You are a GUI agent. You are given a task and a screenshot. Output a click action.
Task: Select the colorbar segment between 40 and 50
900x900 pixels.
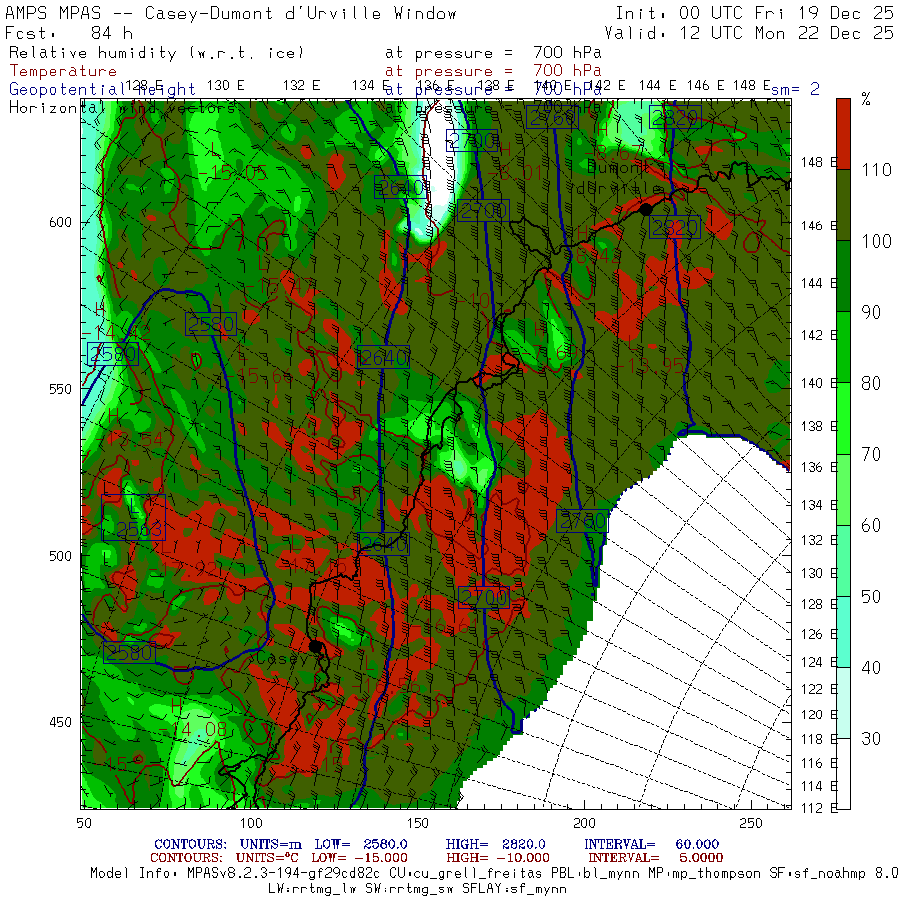pyautogui.click(x=843, y=632)
